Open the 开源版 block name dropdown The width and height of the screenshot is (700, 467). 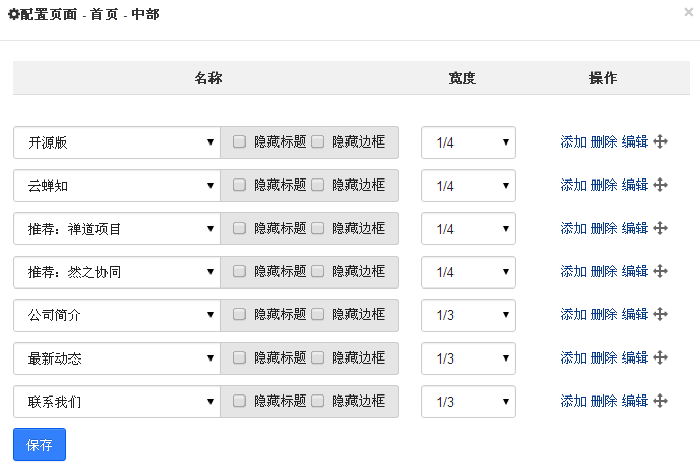click(116, 142)
